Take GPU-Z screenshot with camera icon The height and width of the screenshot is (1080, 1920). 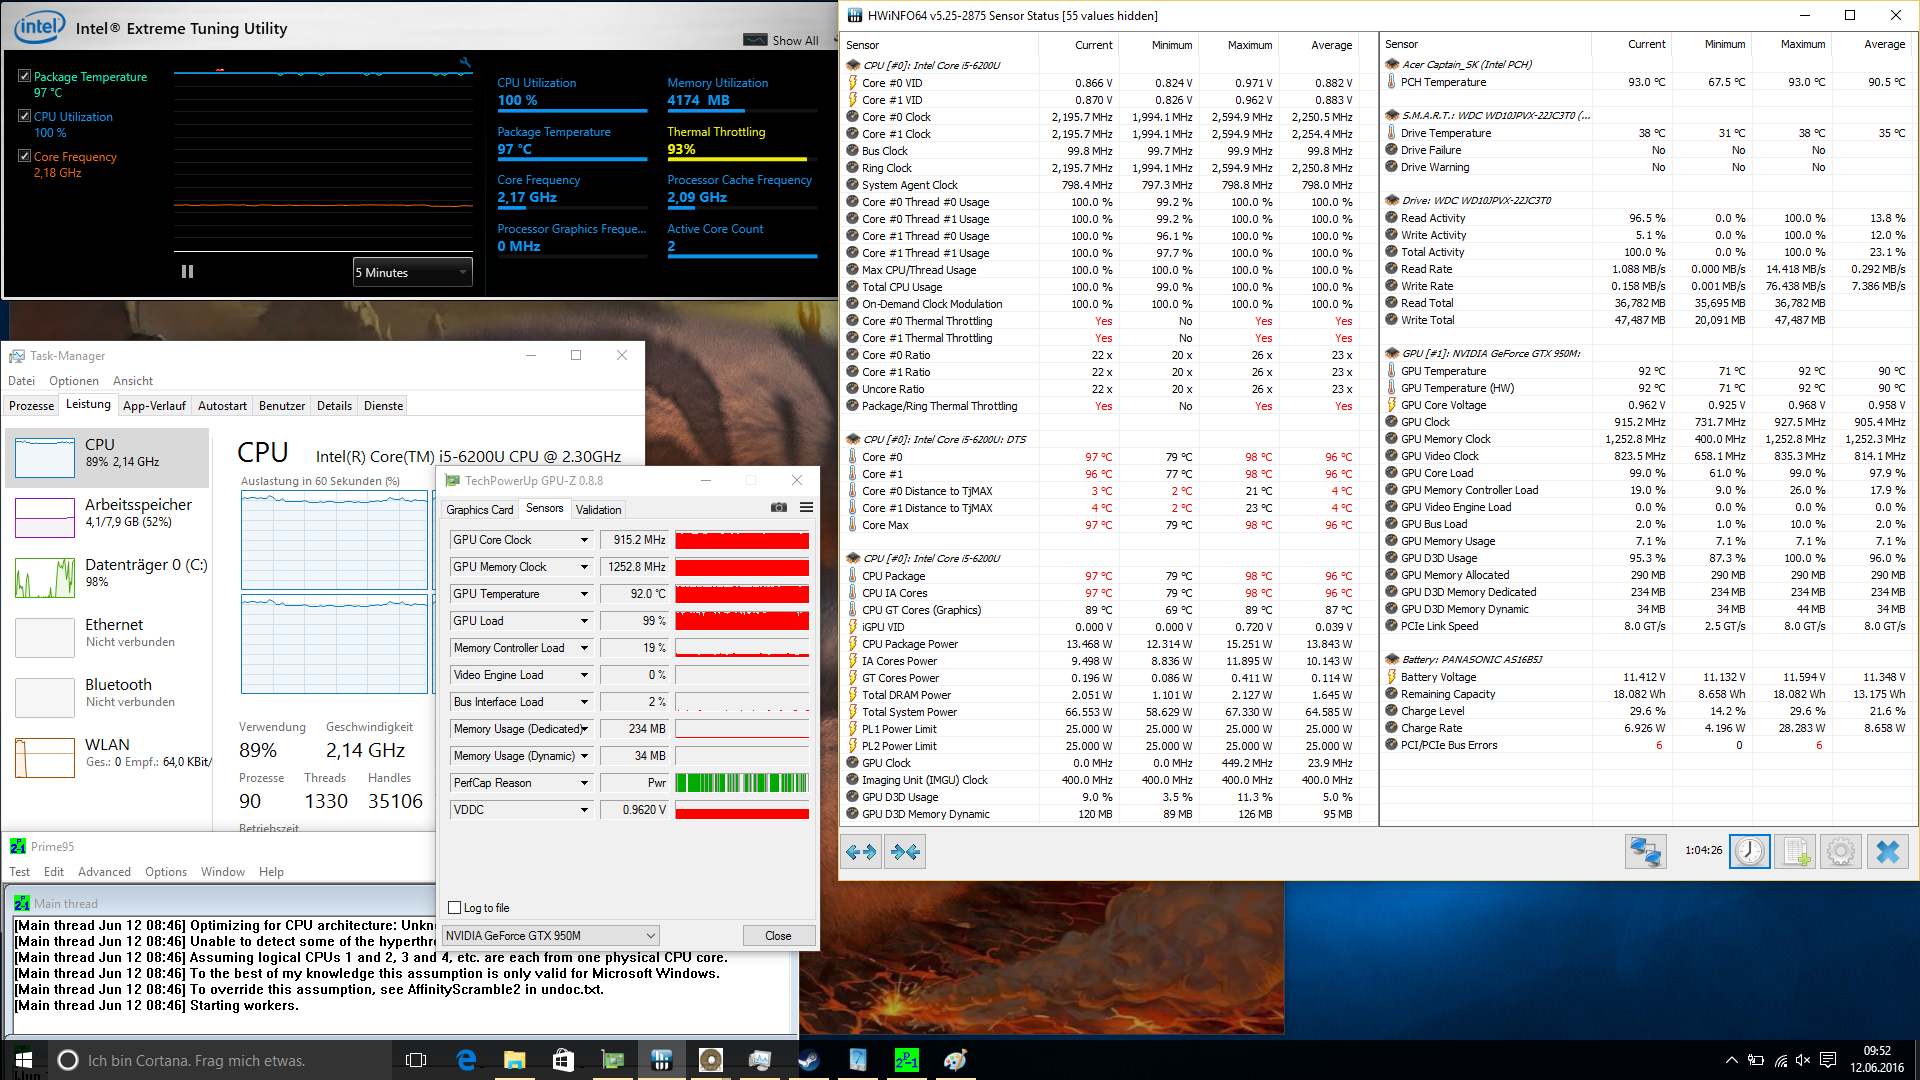click(x=778, y=508)
